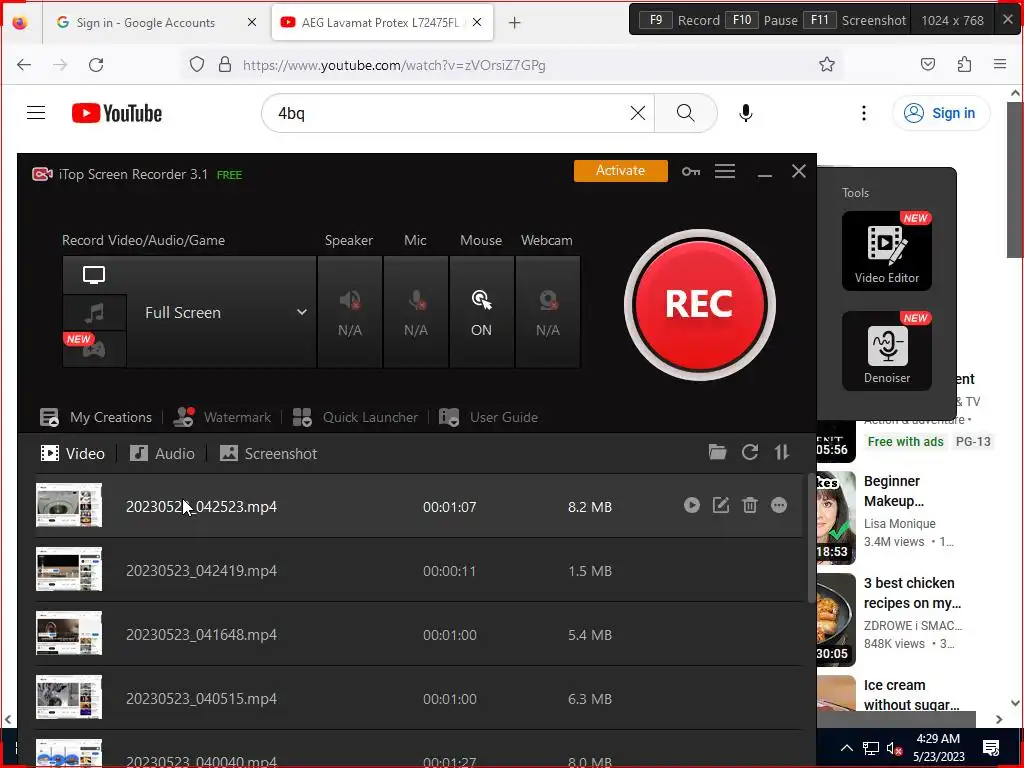This screenshot has width=1024, height=768.
Task: Go to YouTube home via logo
Action: tap(117, 113)
